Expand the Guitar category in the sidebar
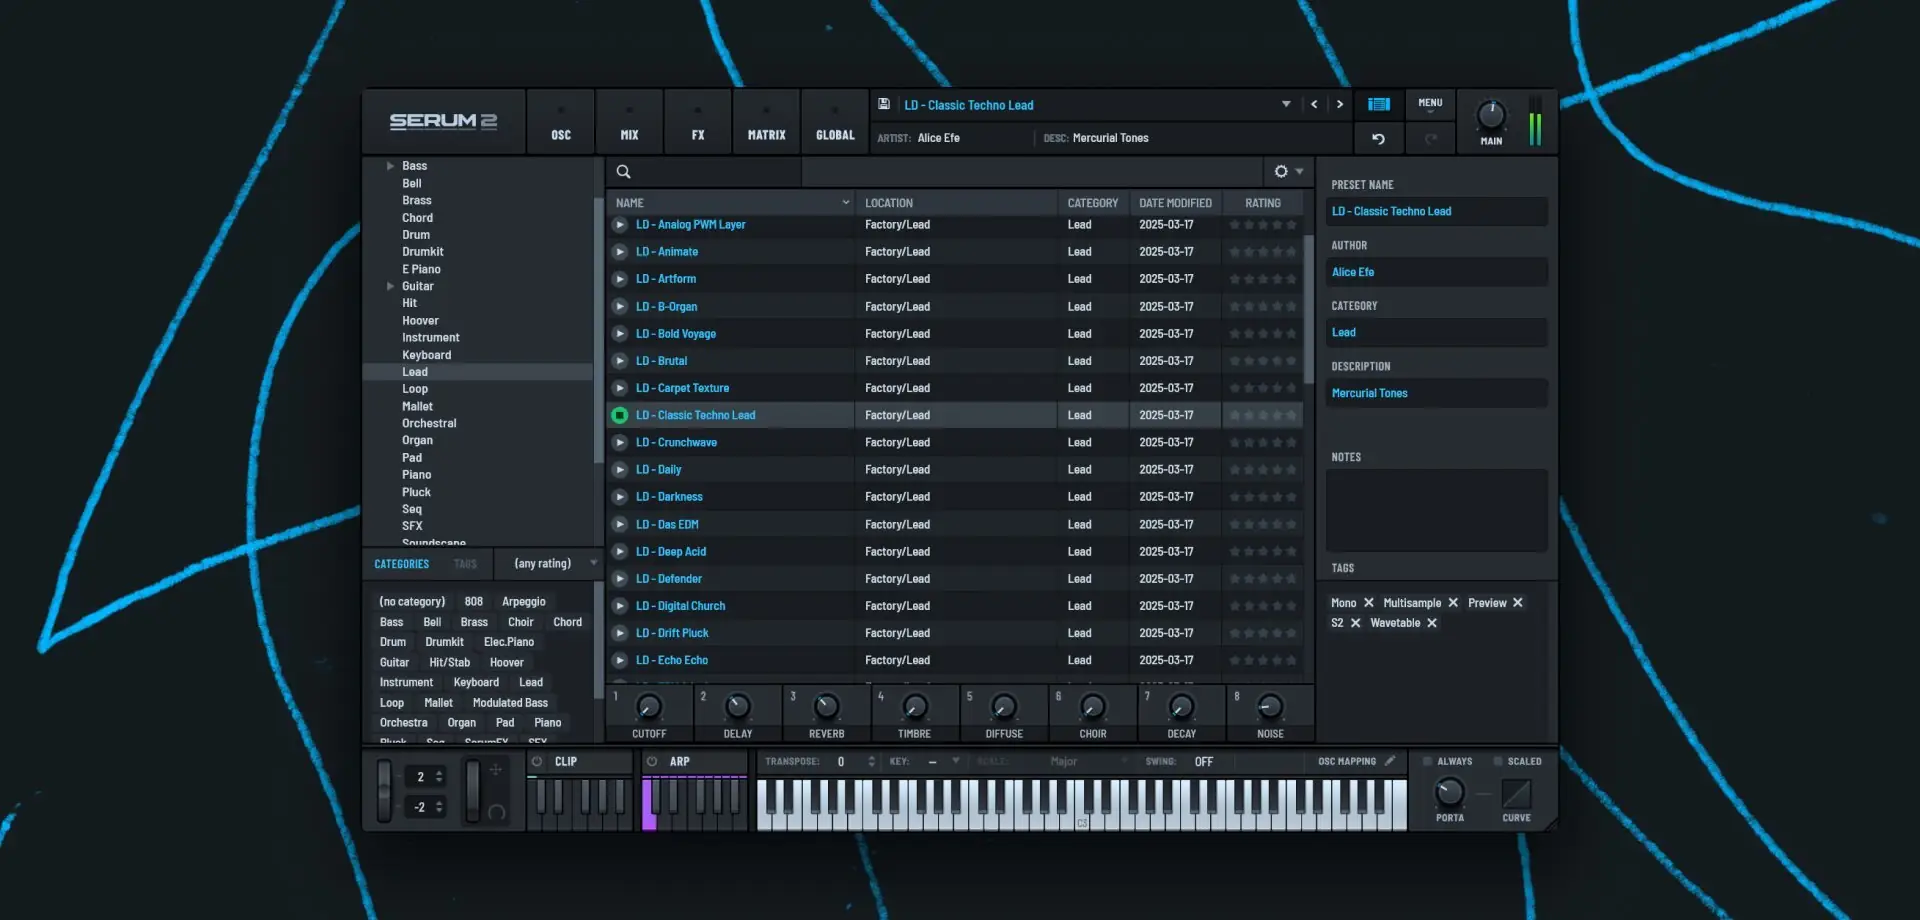This screenshot has width=1920, height=920. tap(391, 286)
